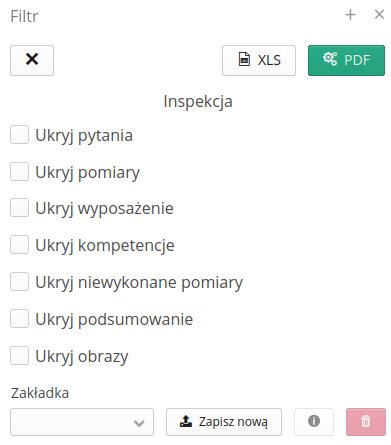Toggle the Ukryj wyposażenie checkbox
The width and height of the screenshot is (391, 445).
pyautogui.click(x=19, y=208)
